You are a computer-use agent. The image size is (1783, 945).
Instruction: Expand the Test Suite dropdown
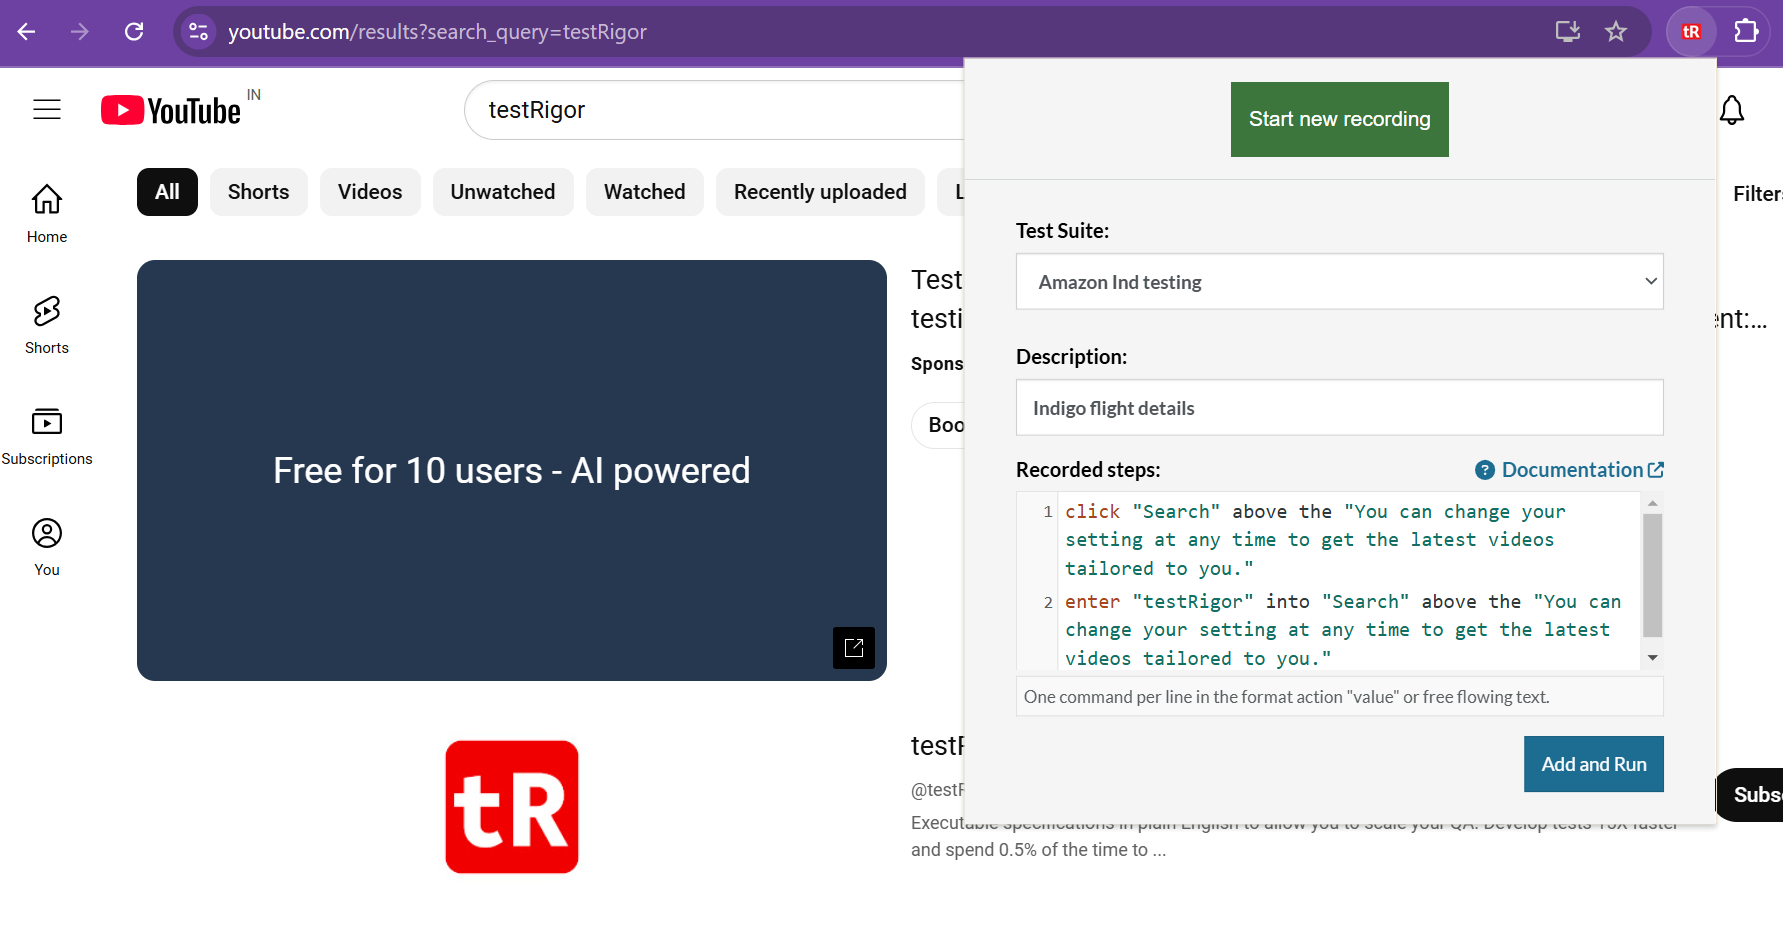pos(1339,282)
